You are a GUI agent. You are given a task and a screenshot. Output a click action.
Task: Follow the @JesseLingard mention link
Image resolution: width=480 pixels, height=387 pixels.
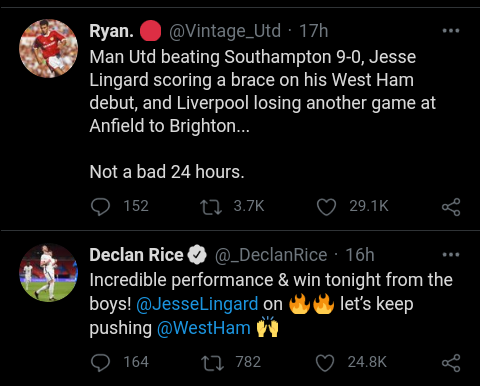(x=197, y=304)
